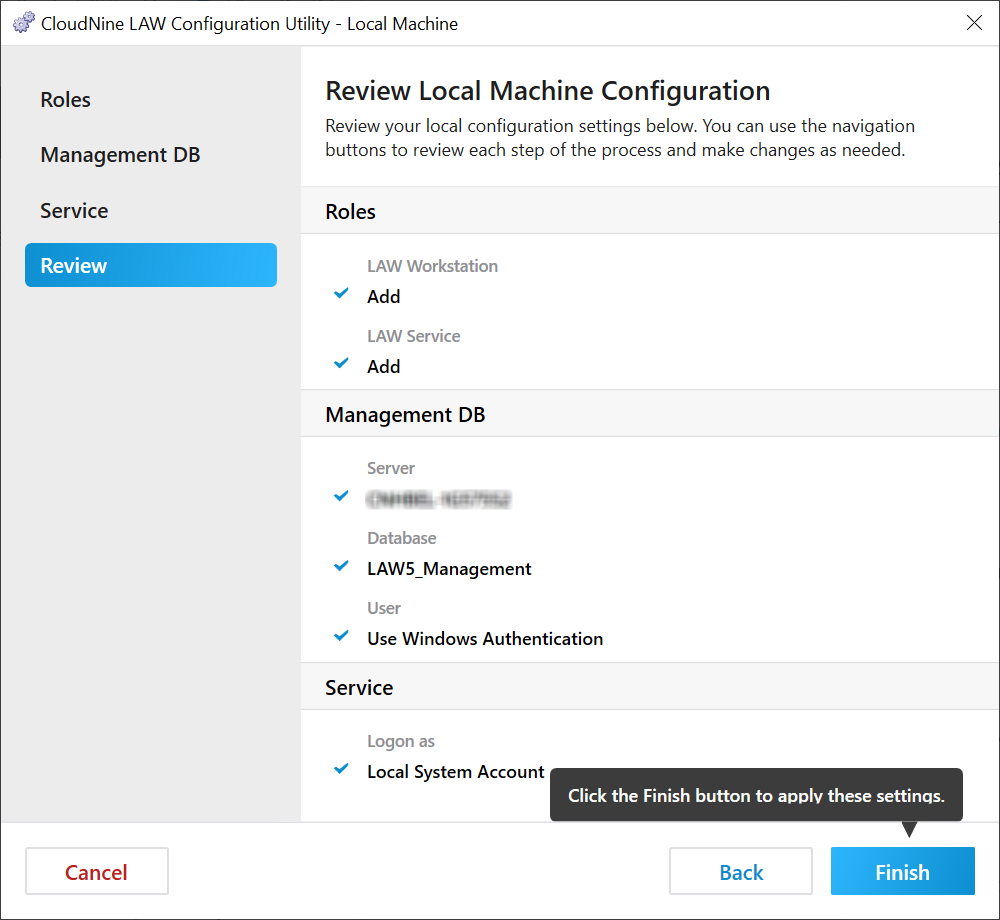
Task: Click the Review Local Machine Configuration heading
Action: click(x=547, y=91)
